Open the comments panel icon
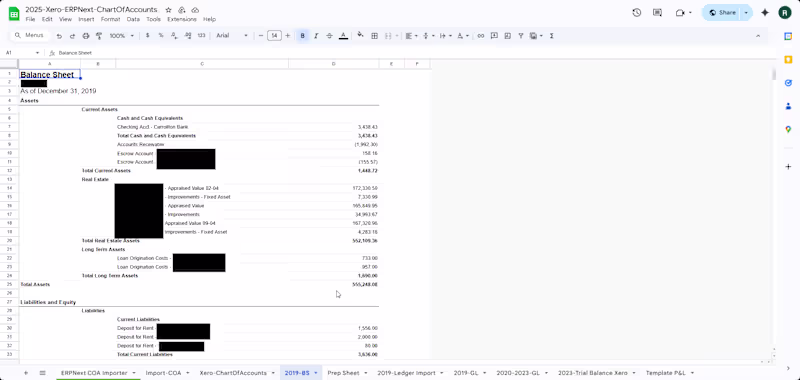800x380 pixels. tap(658, 13)
